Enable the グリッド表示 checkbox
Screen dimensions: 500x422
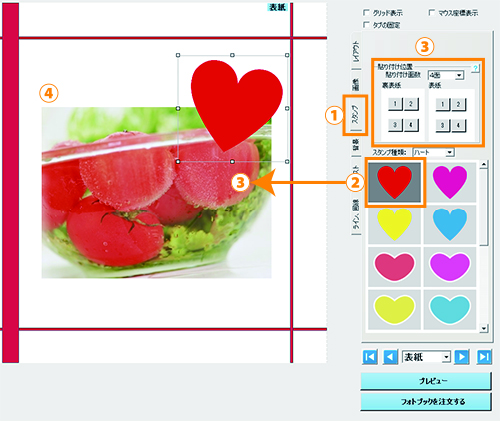click(366, 13)
